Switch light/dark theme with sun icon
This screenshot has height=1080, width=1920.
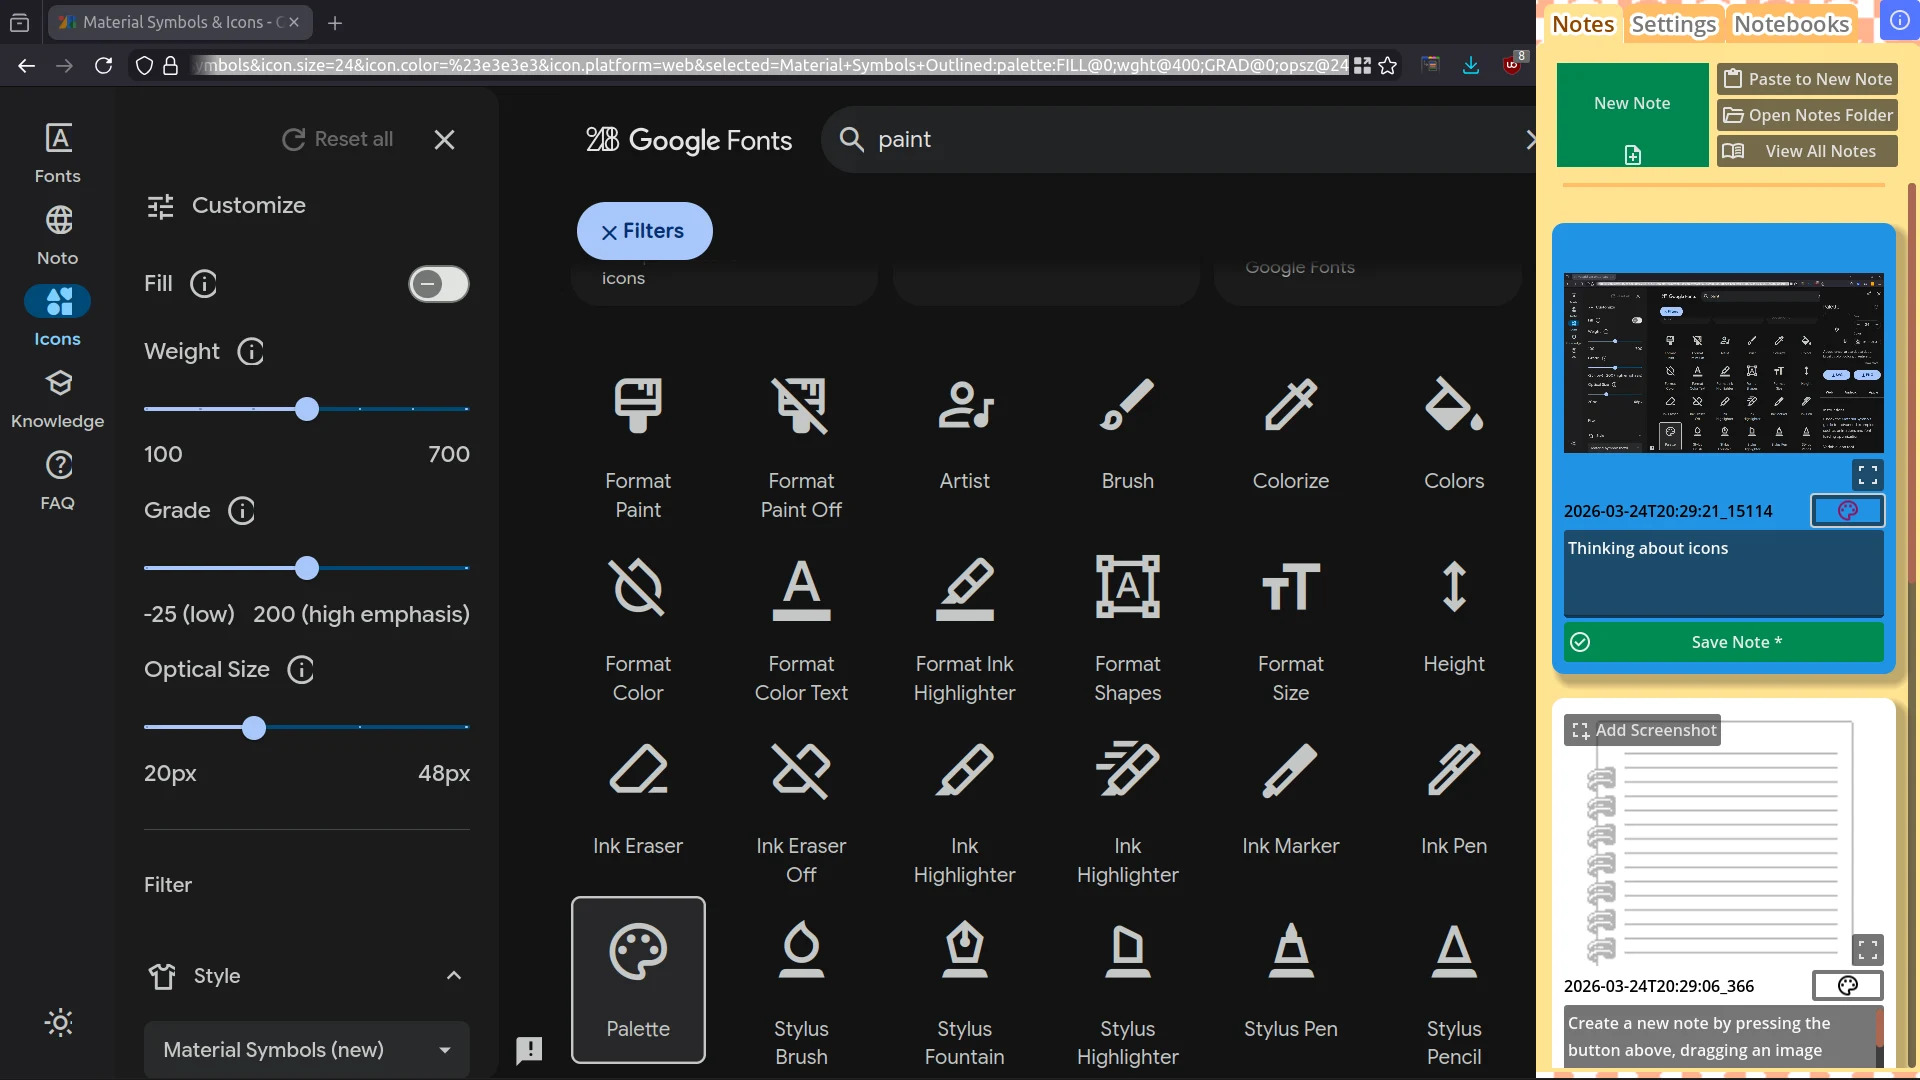pyautogui.click(x=59, y=1022)
